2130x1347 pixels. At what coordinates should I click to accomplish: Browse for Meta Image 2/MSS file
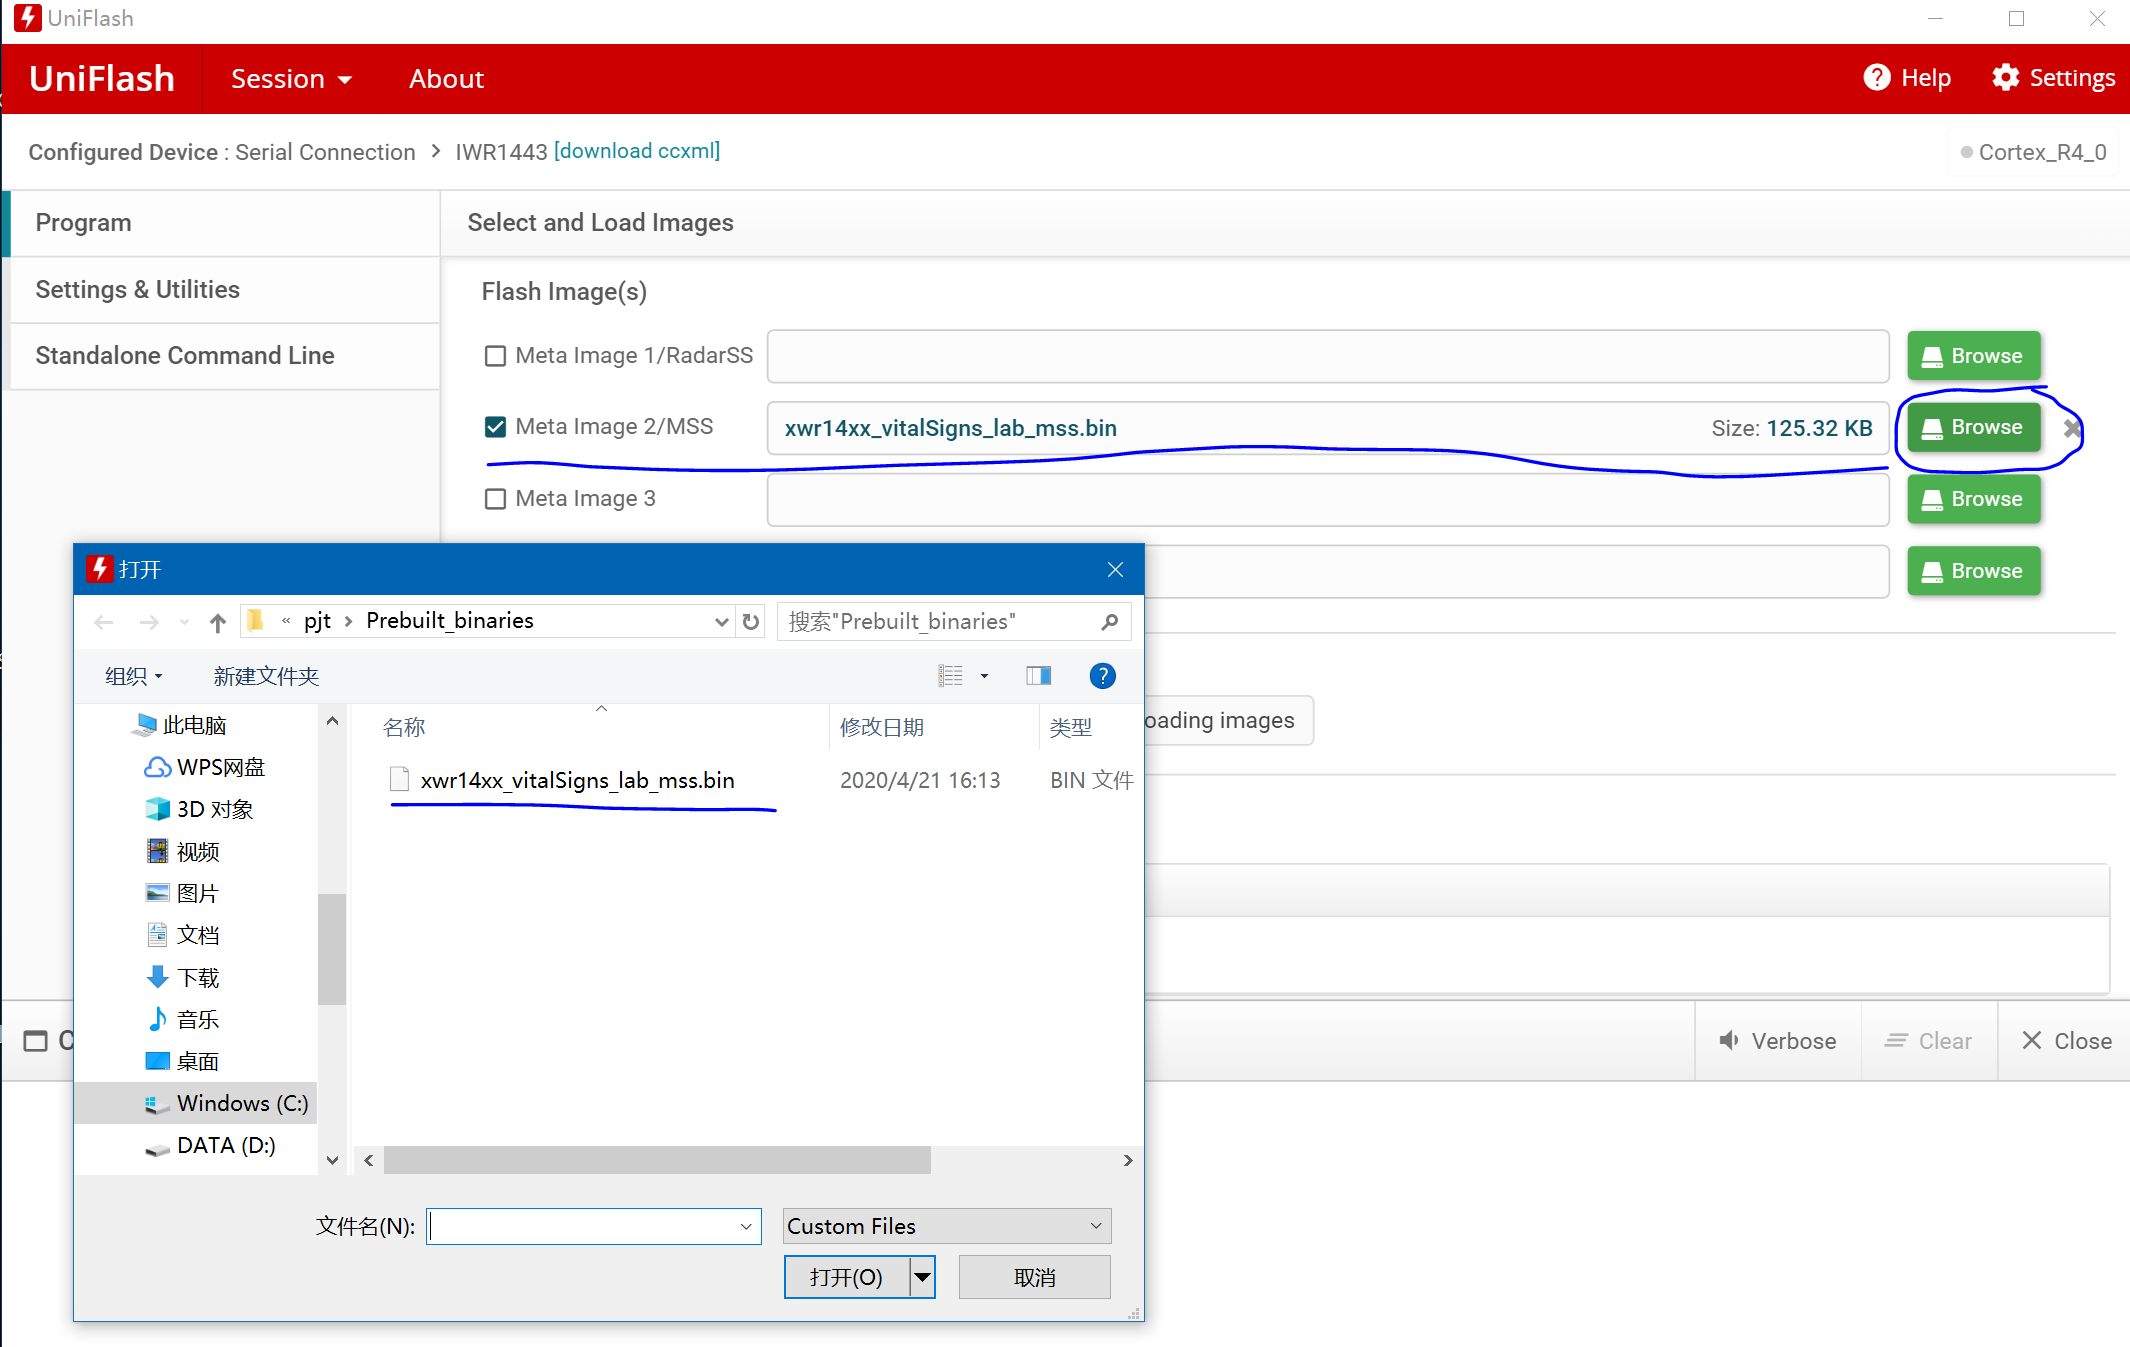tap(1973, 428)
